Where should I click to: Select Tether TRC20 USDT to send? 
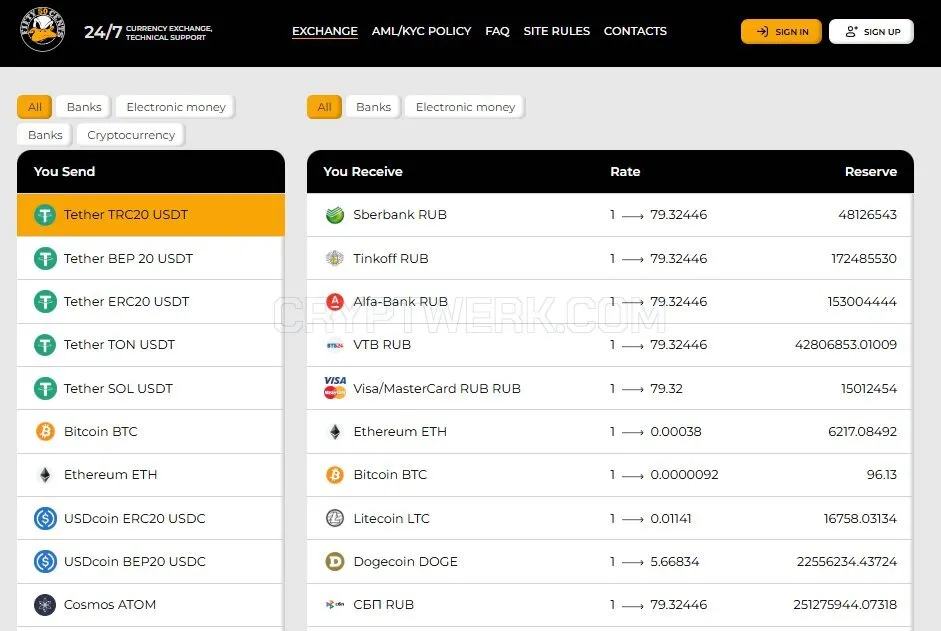(x=151, y=215)
